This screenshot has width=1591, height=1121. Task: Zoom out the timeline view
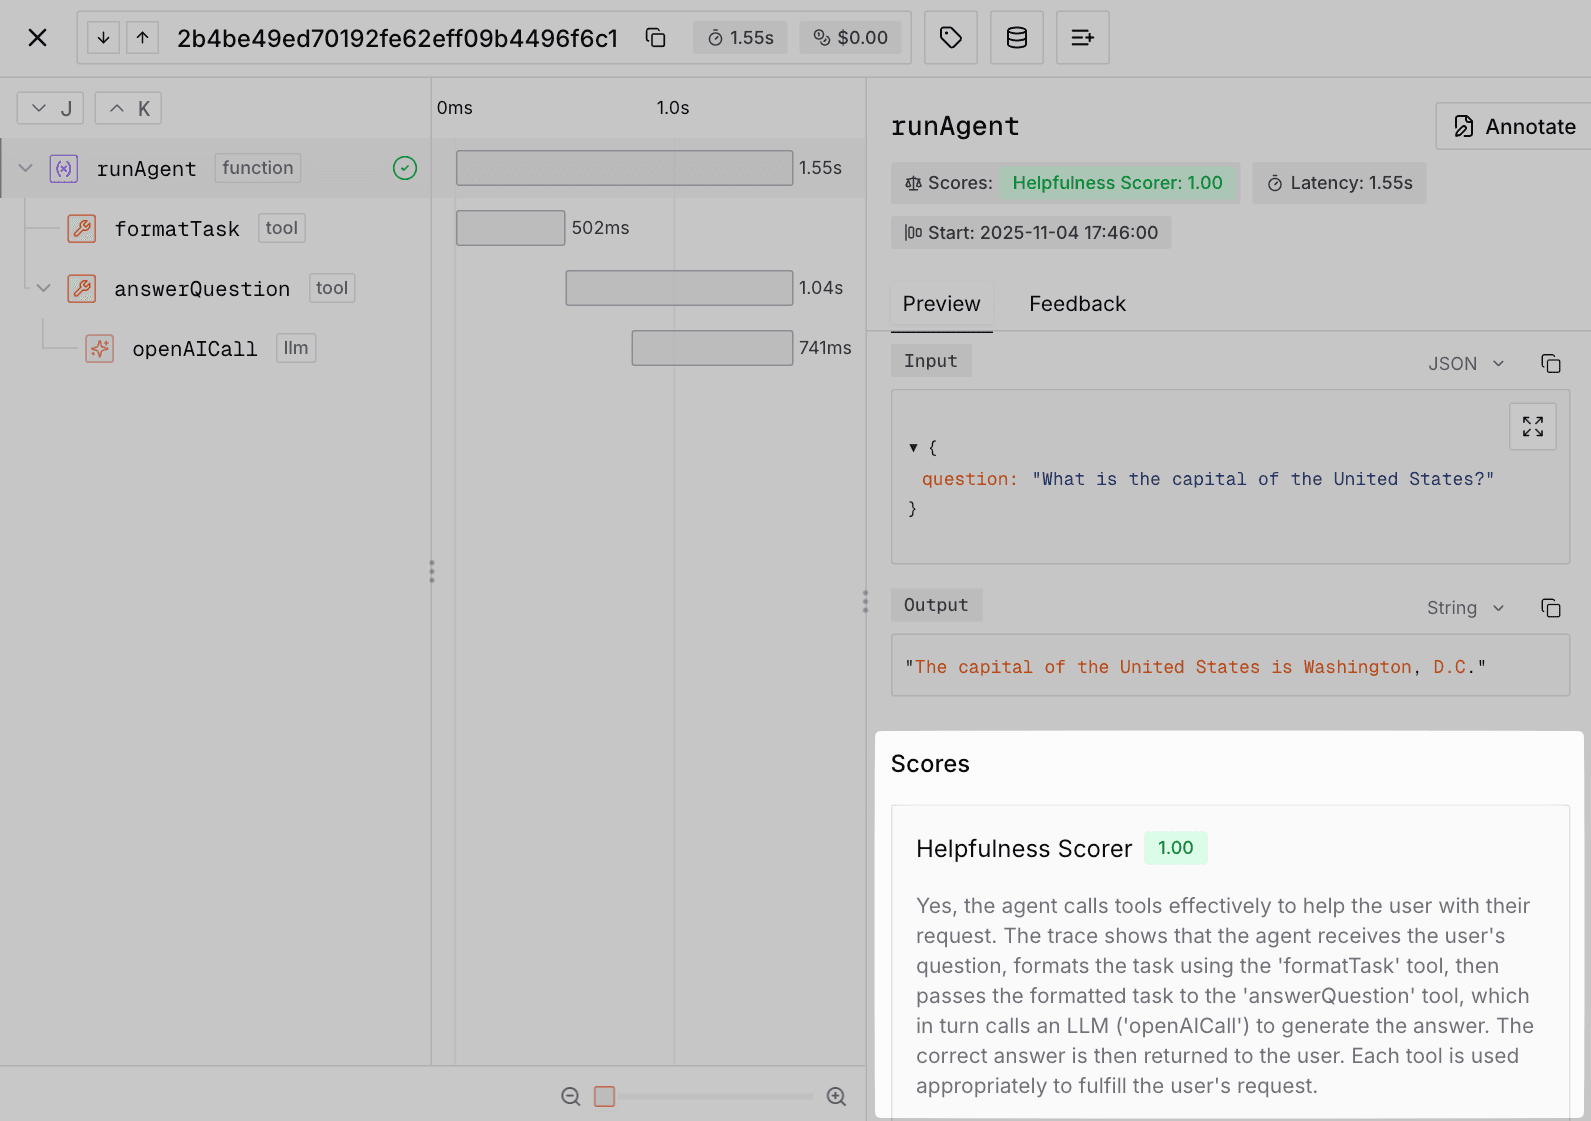pyautogui.click(x=570, y=1096)
